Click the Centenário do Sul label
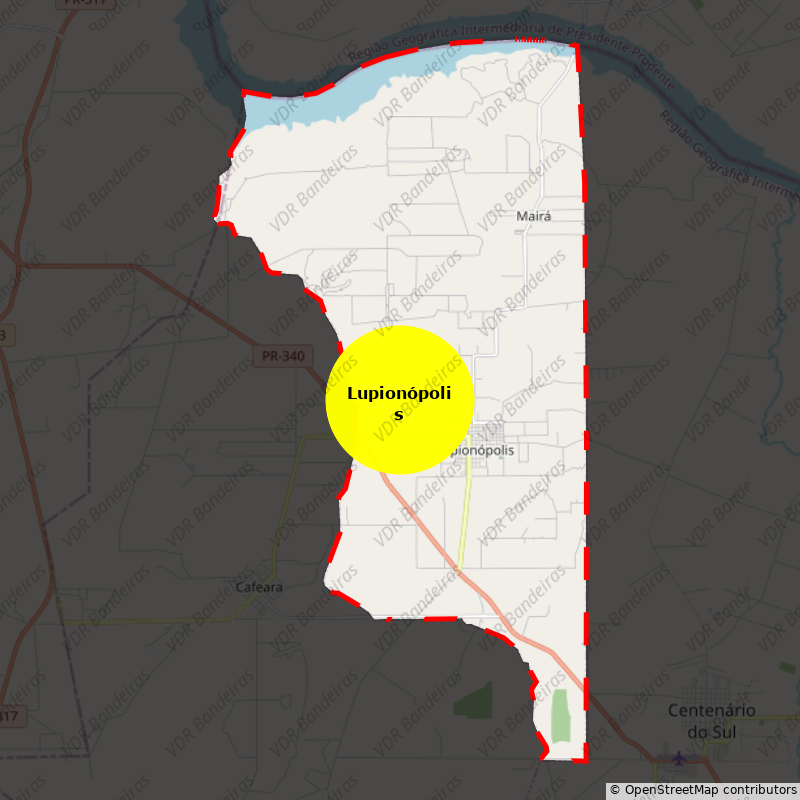Viewport: 800px width, 800px height. (x=712, y=721)
